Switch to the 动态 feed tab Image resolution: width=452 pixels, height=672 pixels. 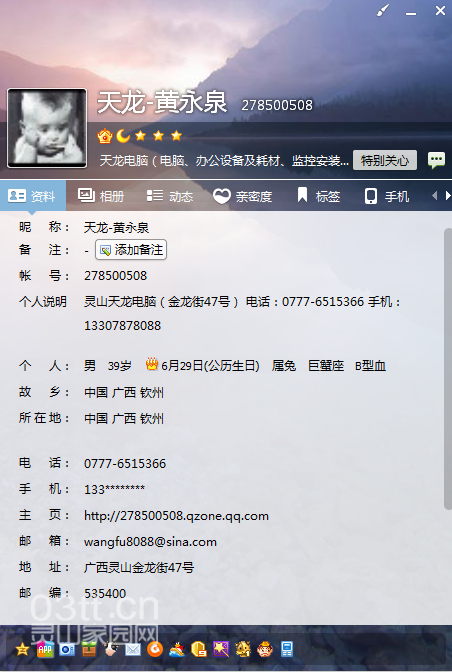[x=170, y=196]
